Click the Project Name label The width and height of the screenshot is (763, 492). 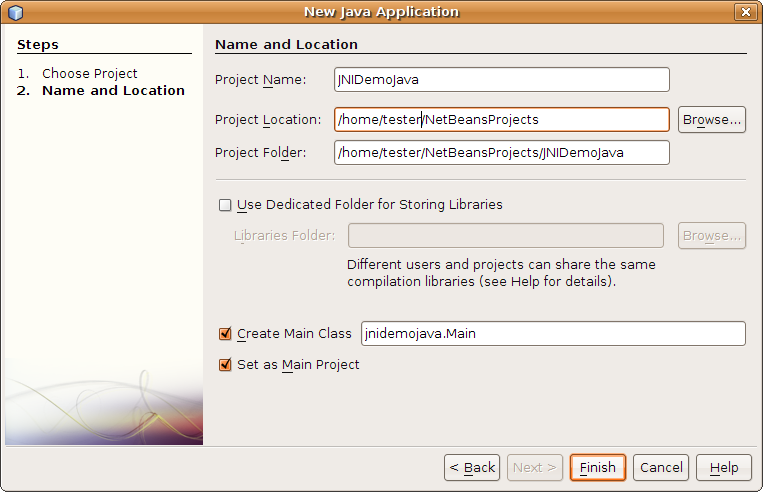pyautogui.click(x=260, y=80)
